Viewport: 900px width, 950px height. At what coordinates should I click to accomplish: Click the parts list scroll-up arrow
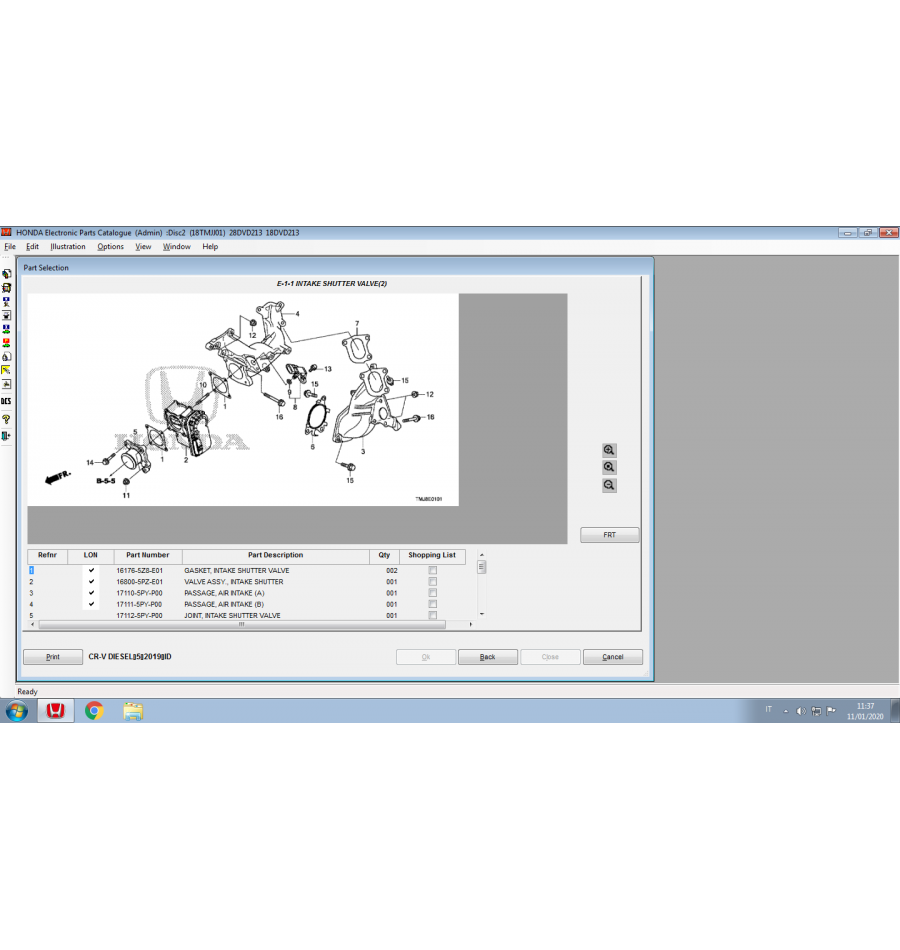tap(482, 554)
